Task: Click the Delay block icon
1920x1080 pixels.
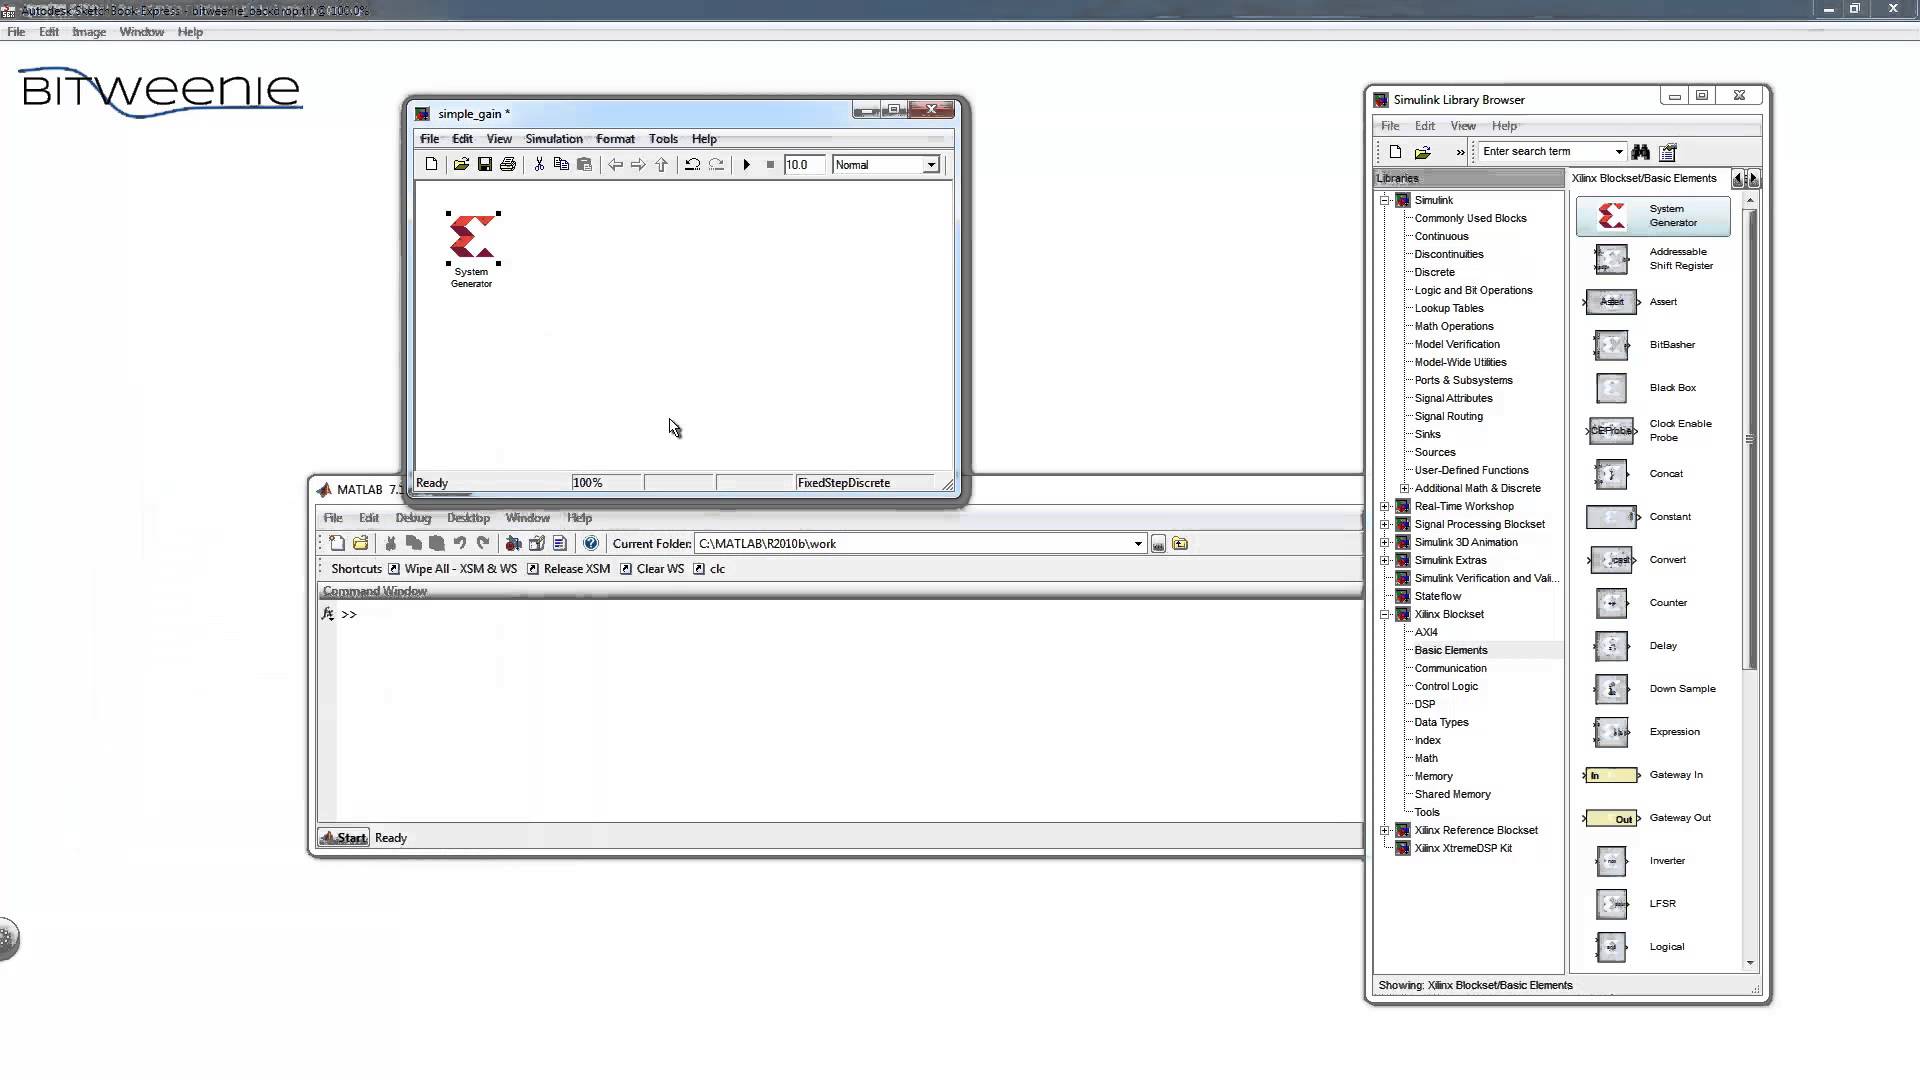Action: (1610, 646)
